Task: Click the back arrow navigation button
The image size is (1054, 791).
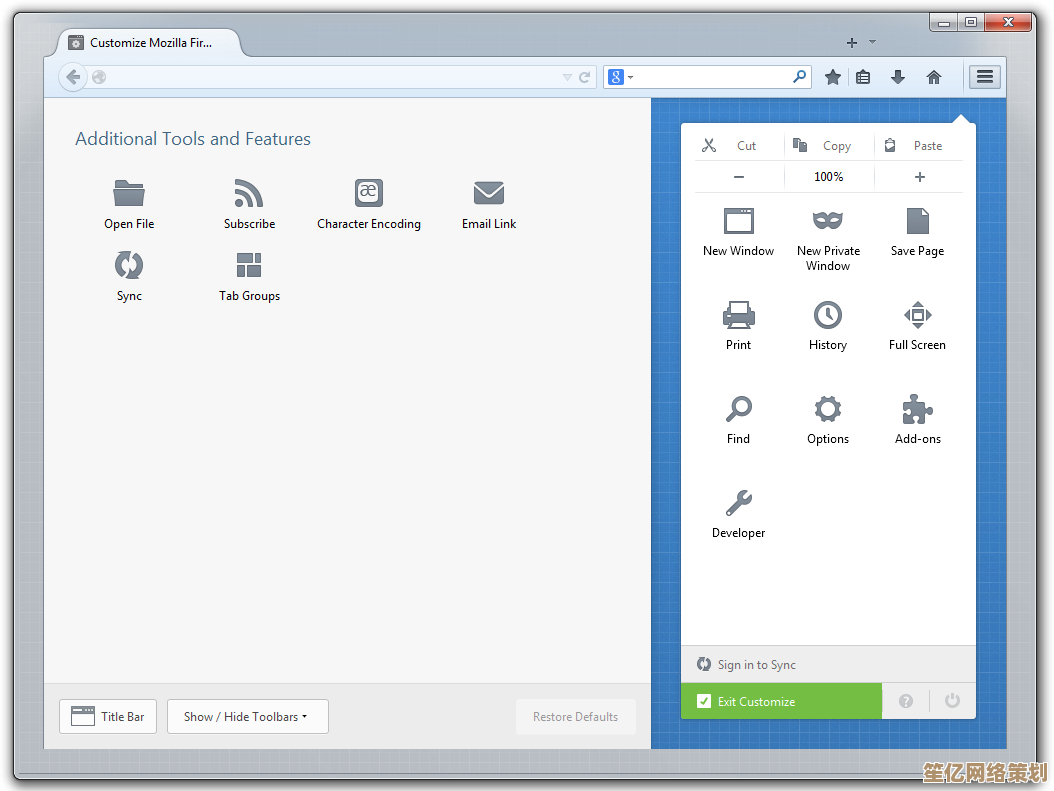Action: point(73,77)
